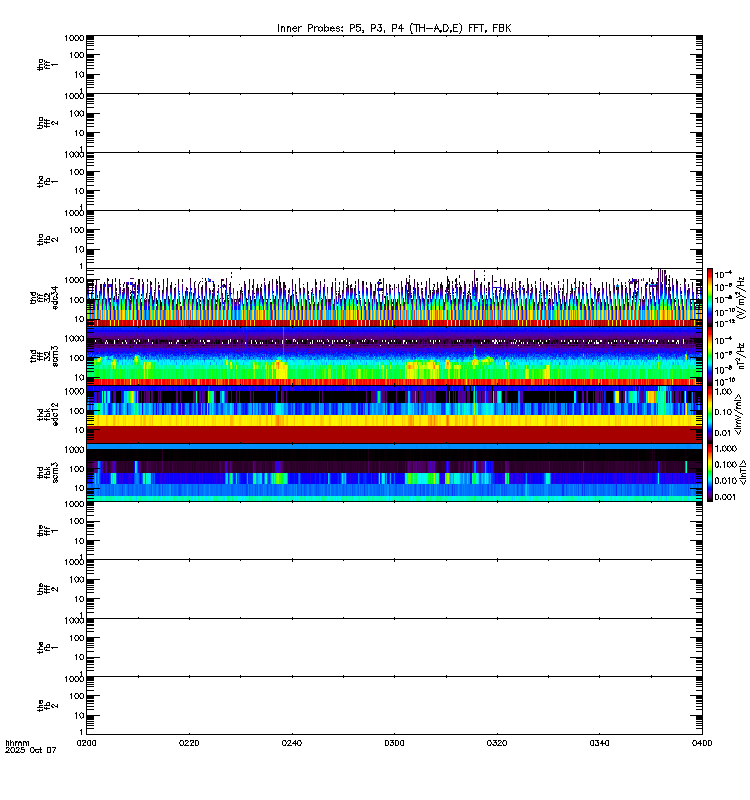The image size is (750, 800).
Task: Click the "2025 Oct 07" date label
Action: coord(31,751)
